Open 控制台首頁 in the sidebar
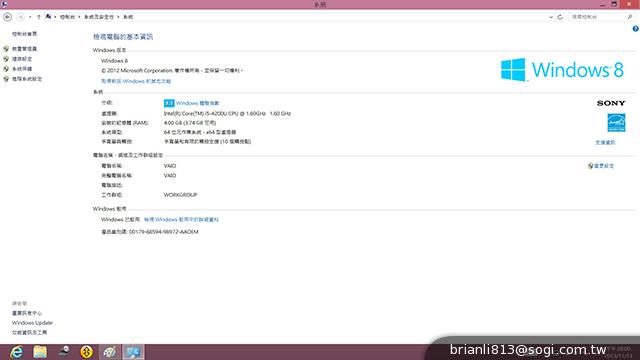The height and width of the screenshot is (360, 640). (x=24, y=34)
